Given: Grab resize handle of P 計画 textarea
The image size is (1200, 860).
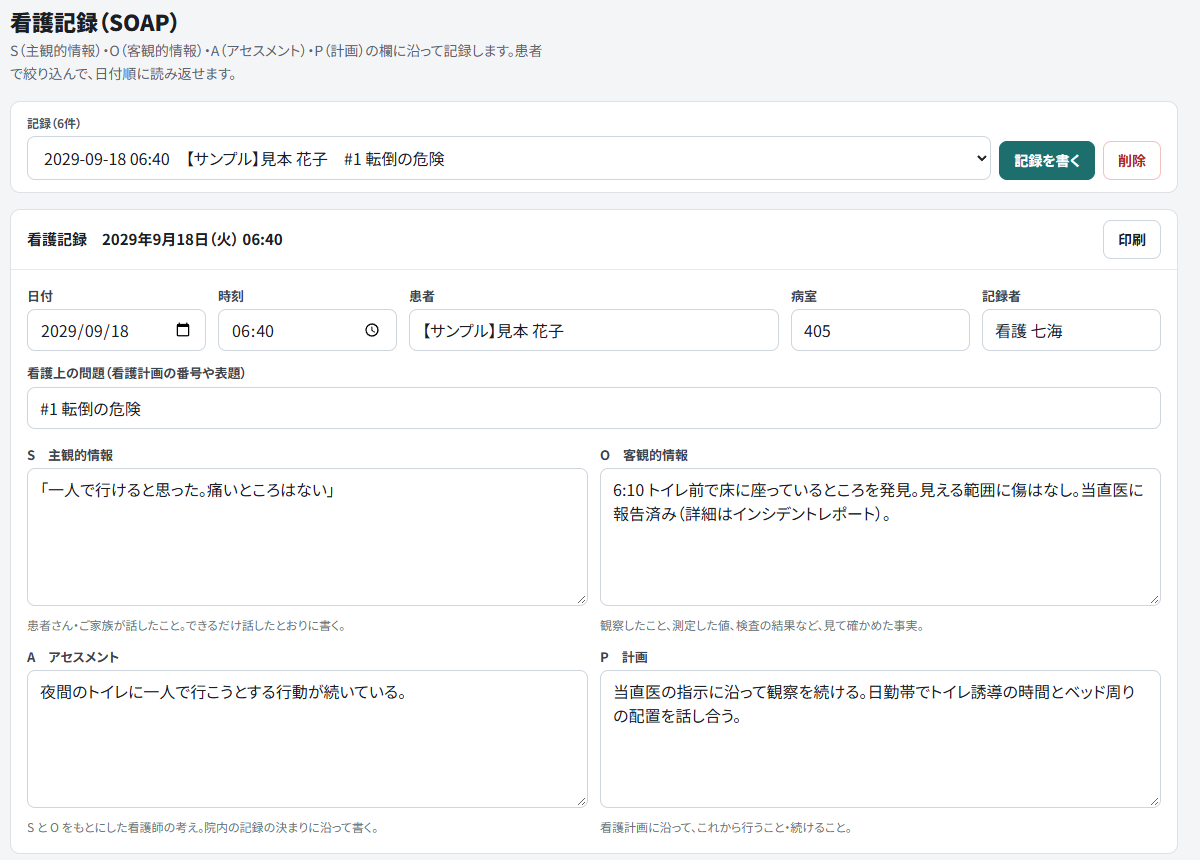Looking at the screenshot, I should coord(1154,801).
